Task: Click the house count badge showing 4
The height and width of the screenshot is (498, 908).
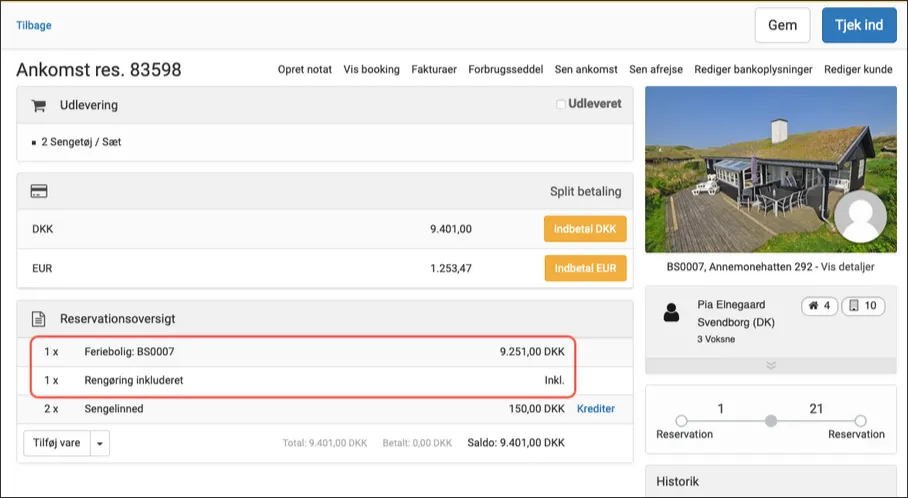Action: (818, 306)
